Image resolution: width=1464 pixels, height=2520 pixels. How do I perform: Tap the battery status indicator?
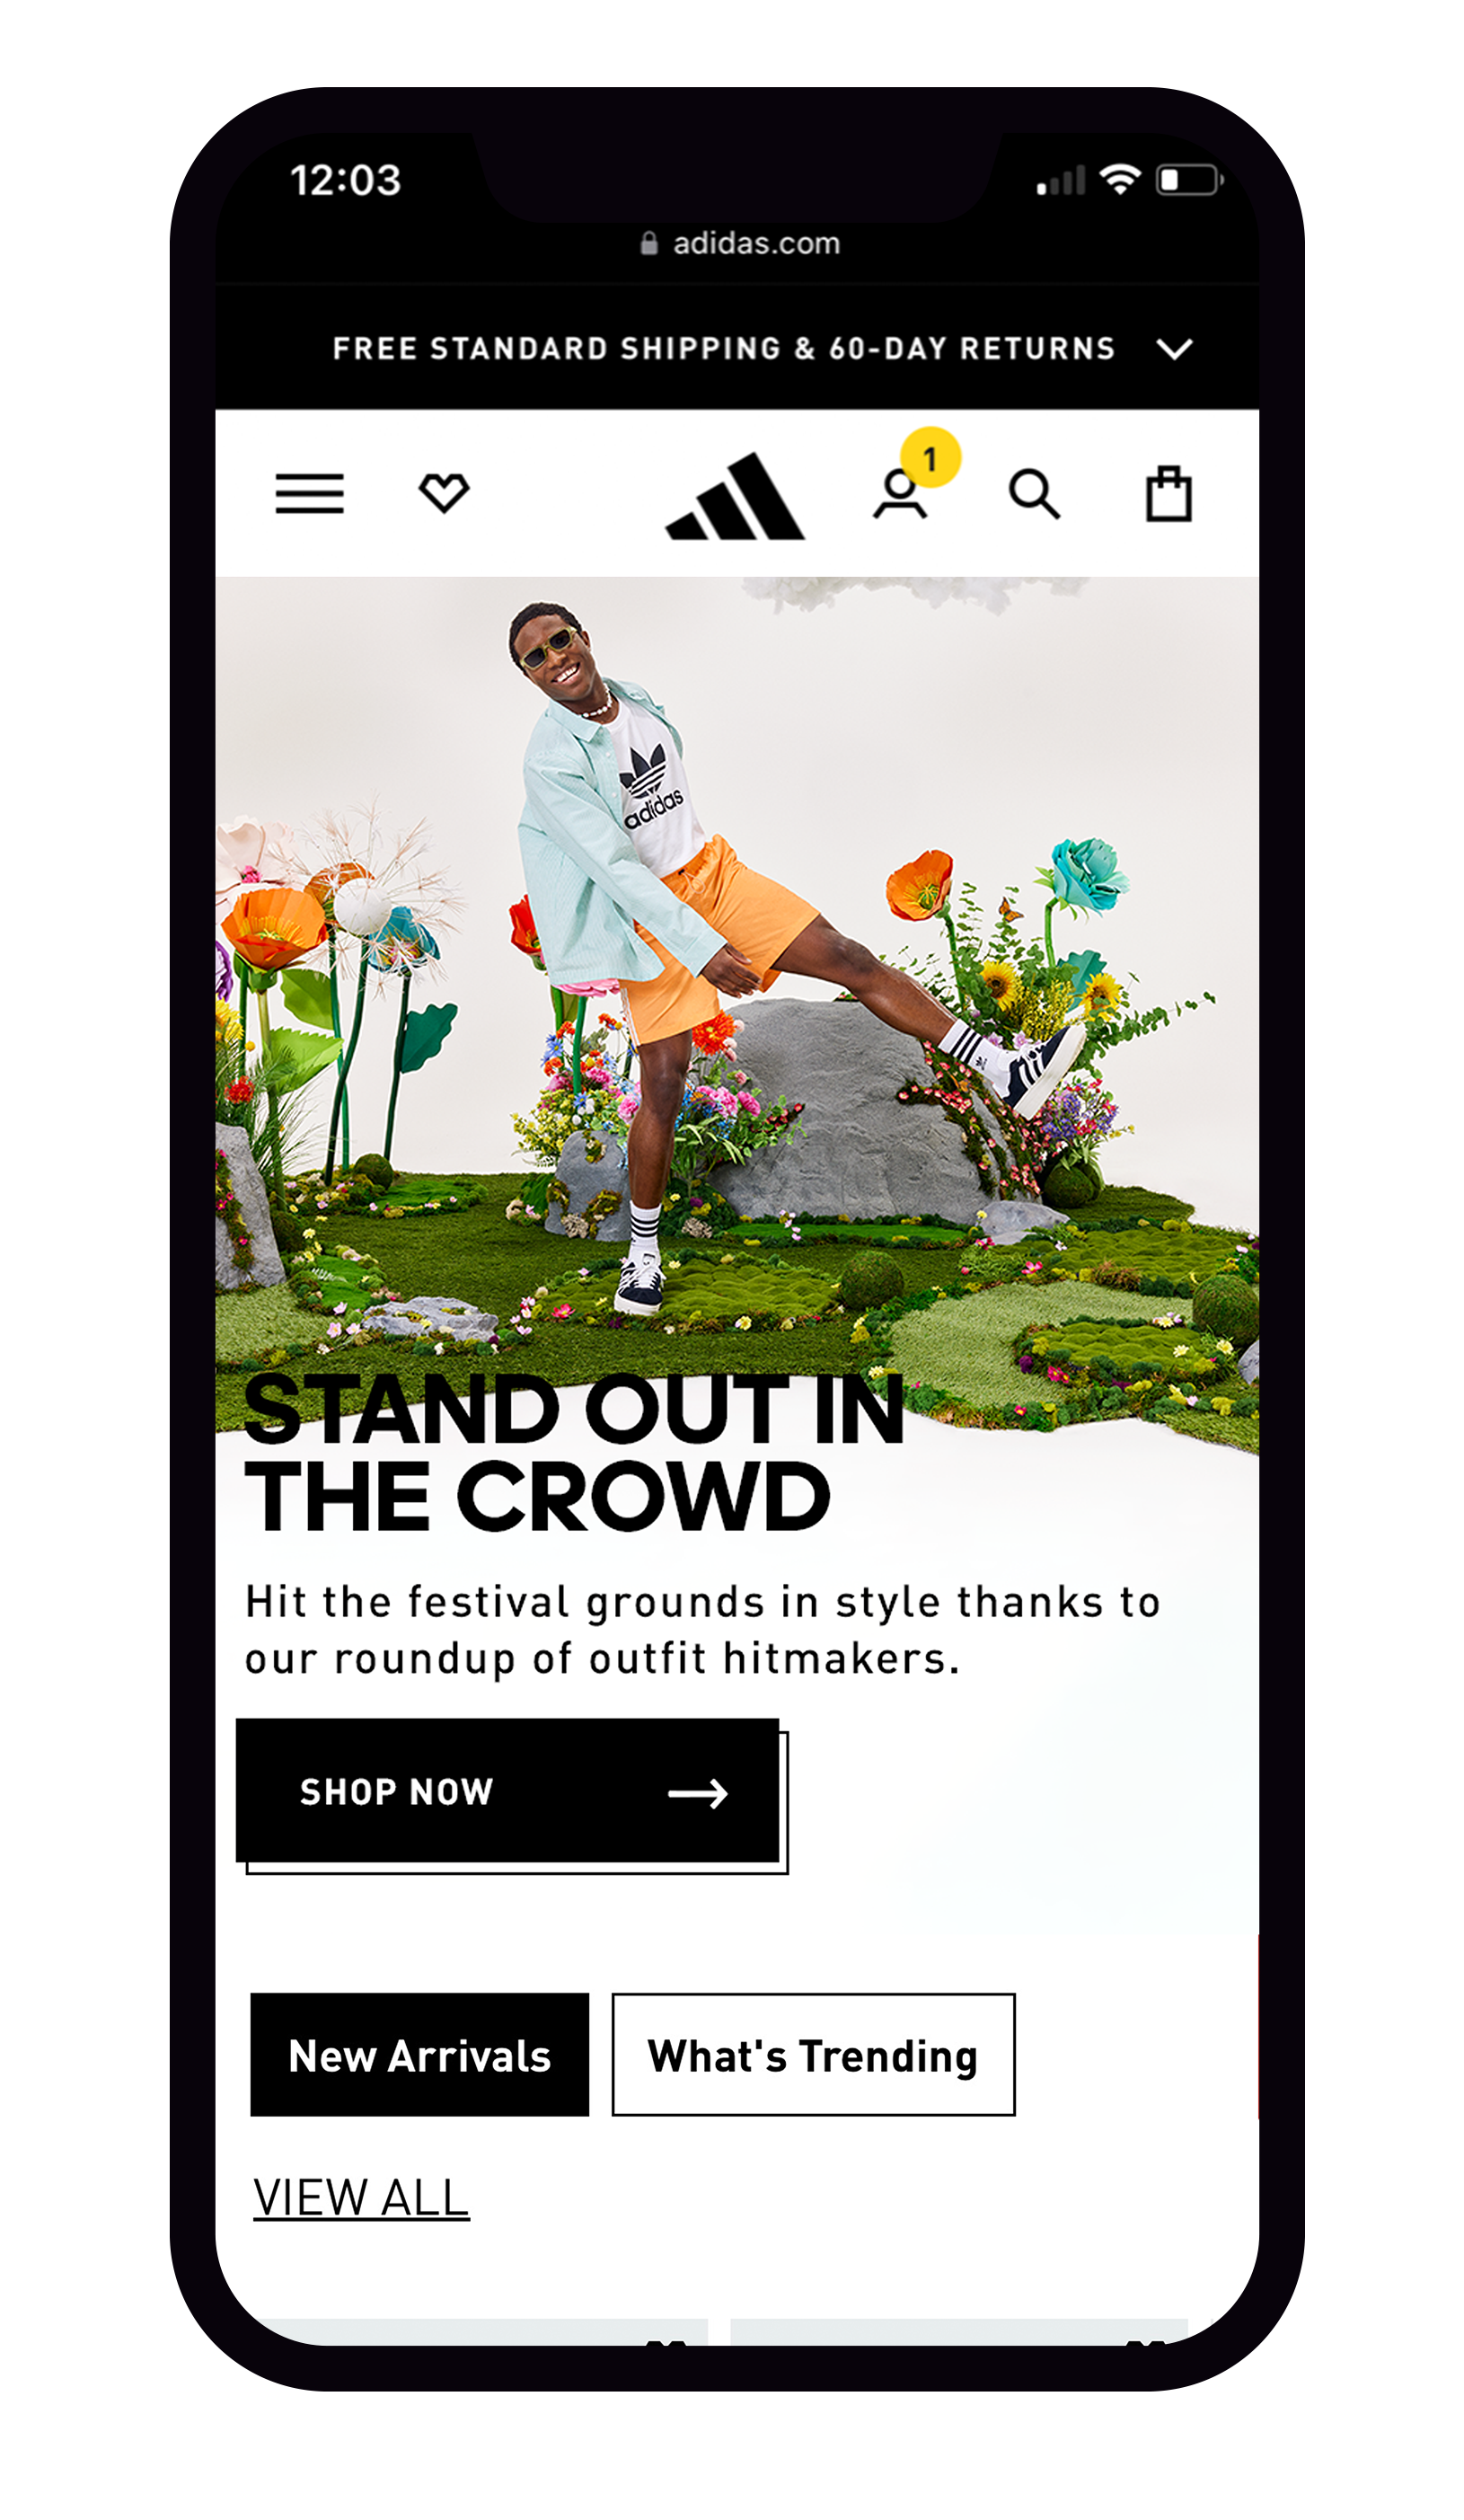pos(1189,180)
